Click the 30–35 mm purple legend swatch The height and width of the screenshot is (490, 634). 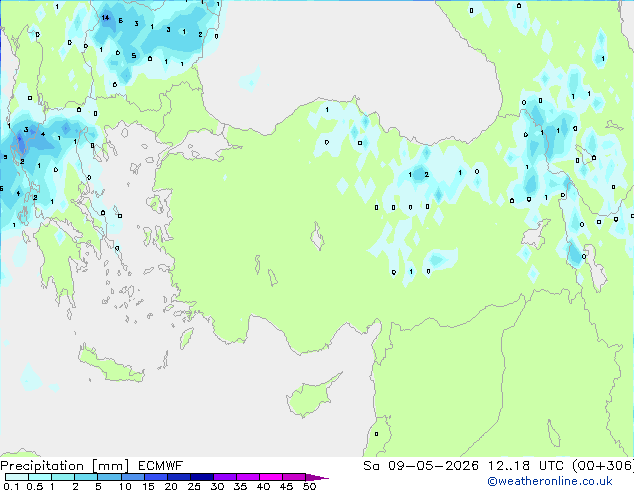pyautogui.click(x=224, y=477)
